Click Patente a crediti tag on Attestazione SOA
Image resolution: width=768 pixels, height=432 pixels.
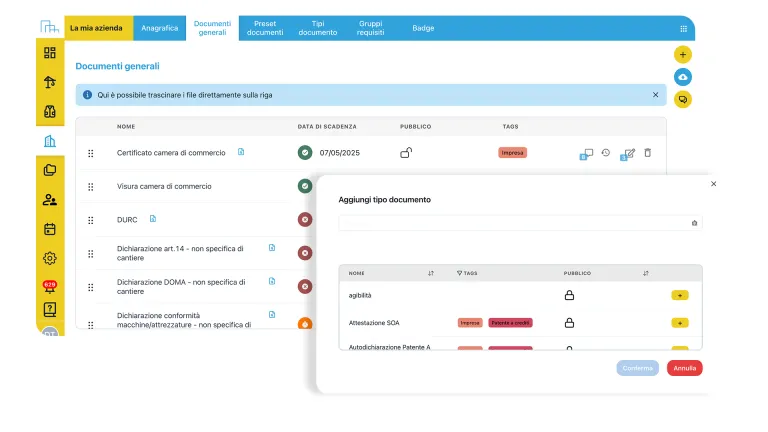(x=510, y=323)
